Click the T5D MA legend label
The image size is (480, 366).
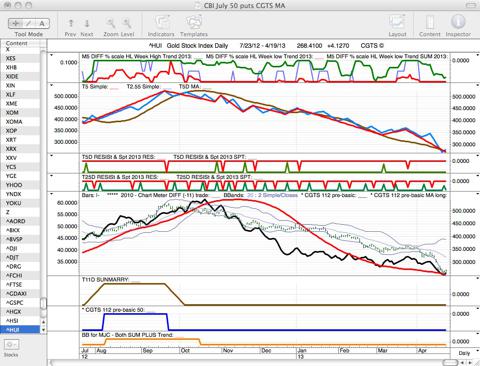pos(189,86)
